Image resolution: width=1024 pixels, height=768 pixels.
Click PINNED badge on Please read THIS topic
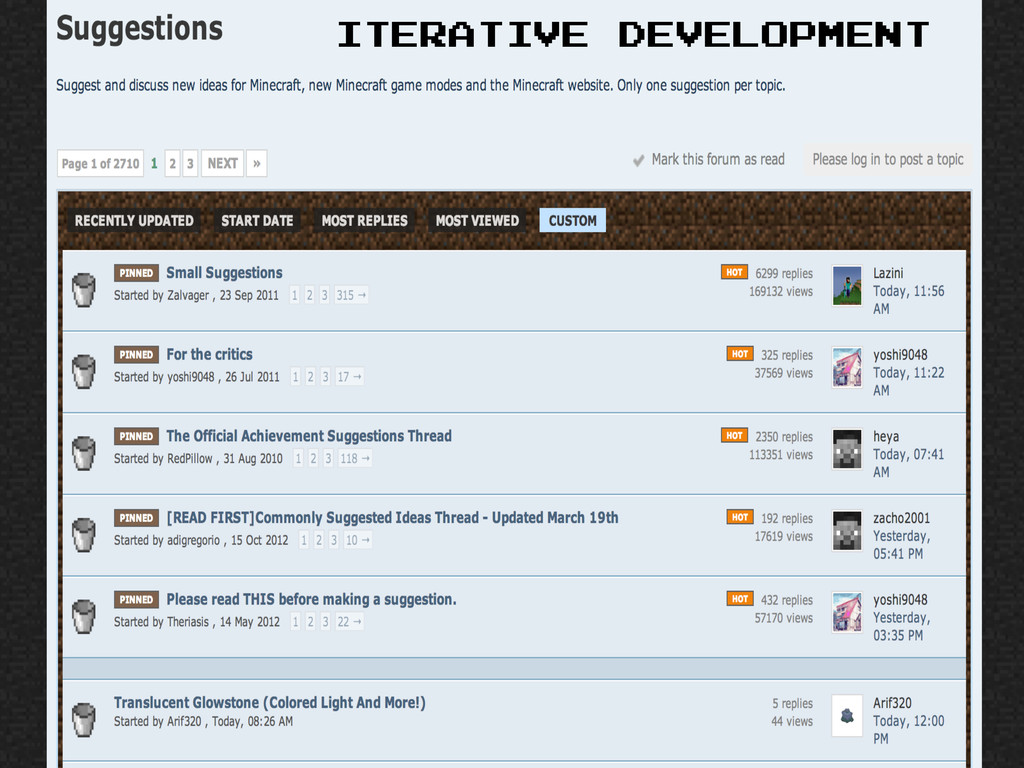(136, 600)
